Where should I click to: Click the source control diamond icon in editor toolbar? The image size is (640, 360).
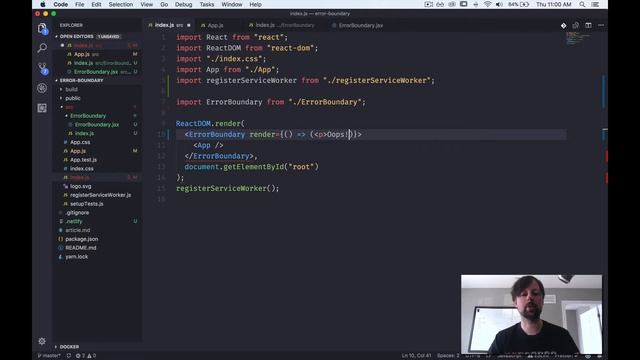563,25
